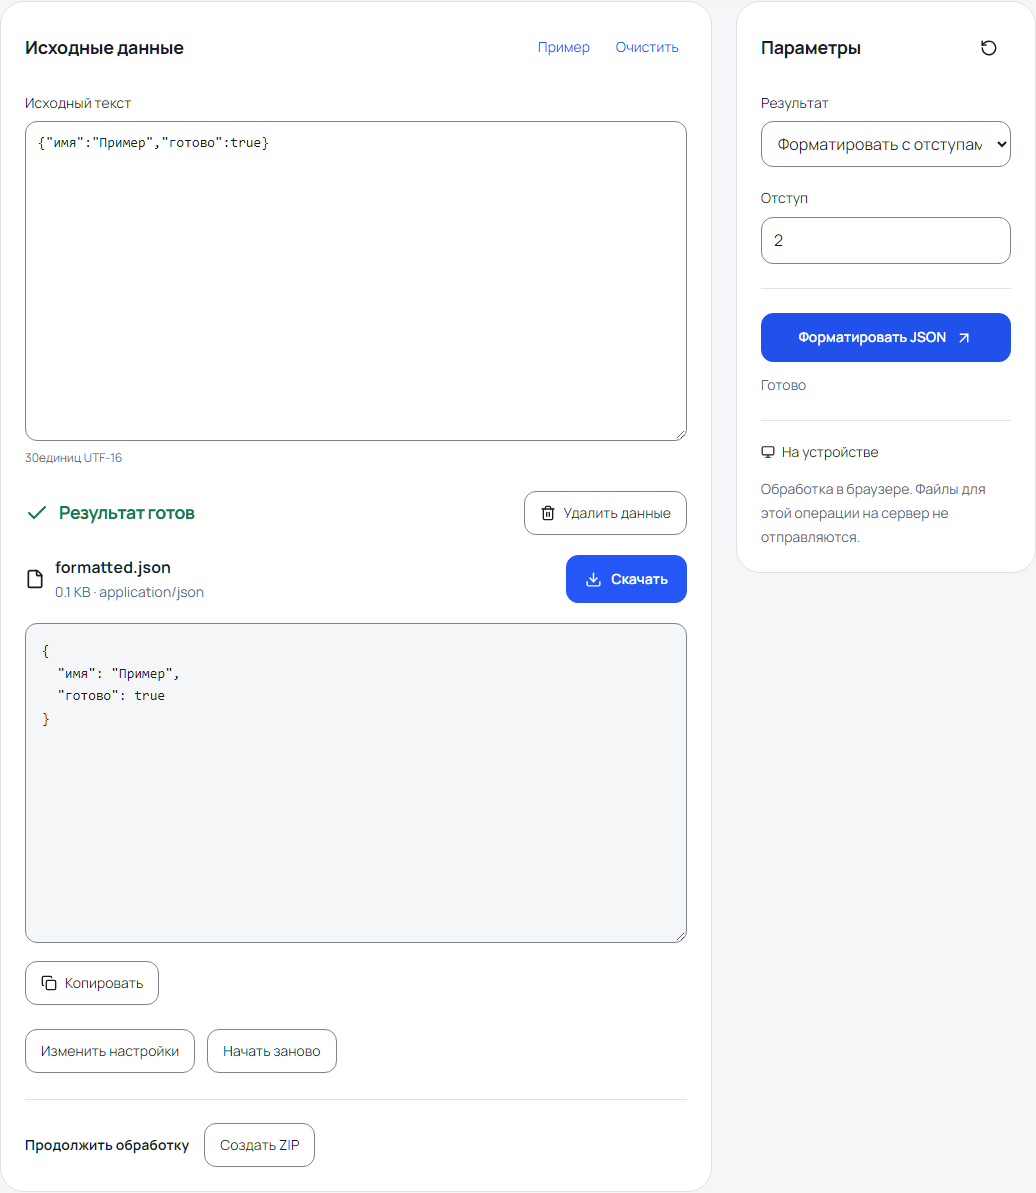Click the reset parameters circular arrow icon
The height and width of the screenshot is (1193, 1036).
988,48
